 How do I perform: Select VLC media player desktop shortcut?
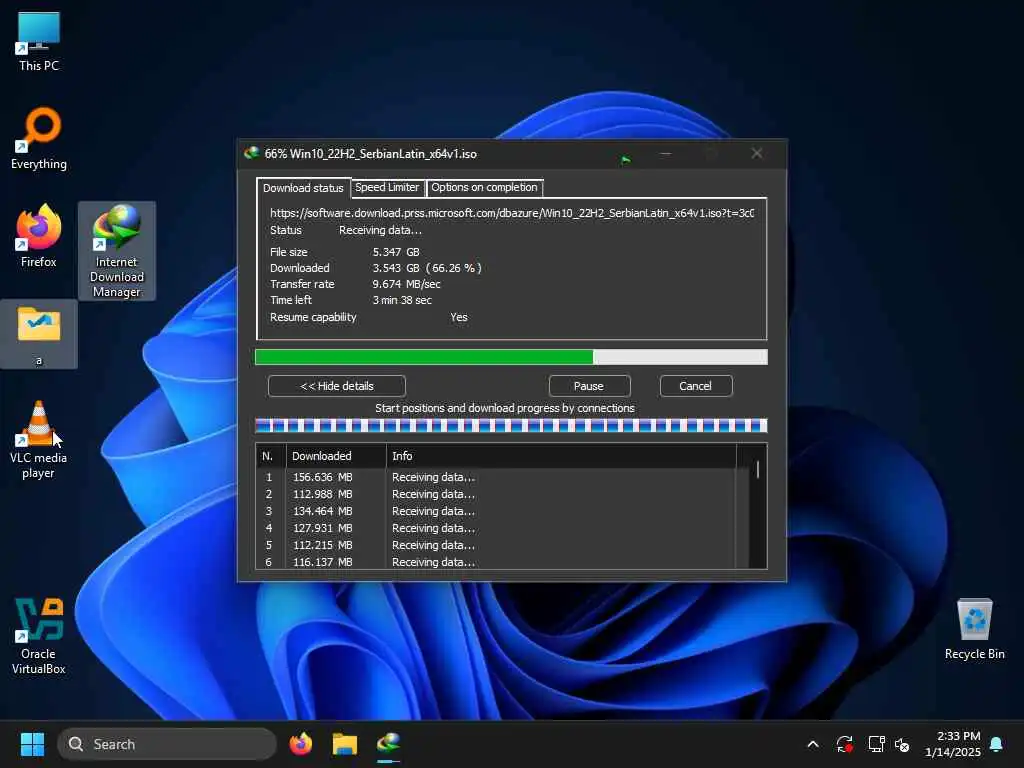39,439
